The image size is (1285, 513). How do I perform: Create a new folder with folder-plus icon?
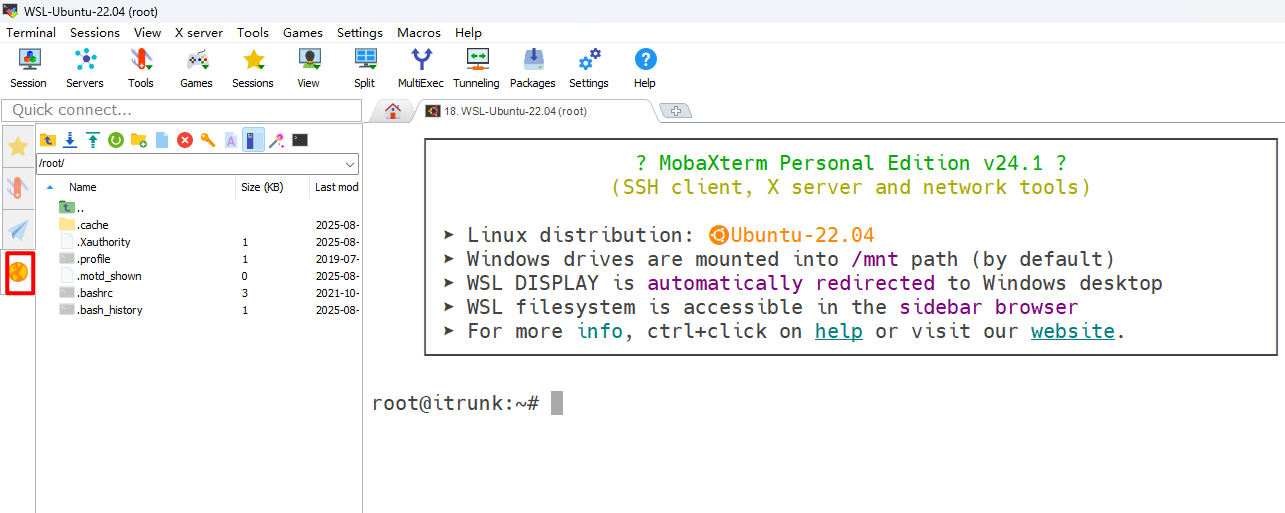pos(139,140)
